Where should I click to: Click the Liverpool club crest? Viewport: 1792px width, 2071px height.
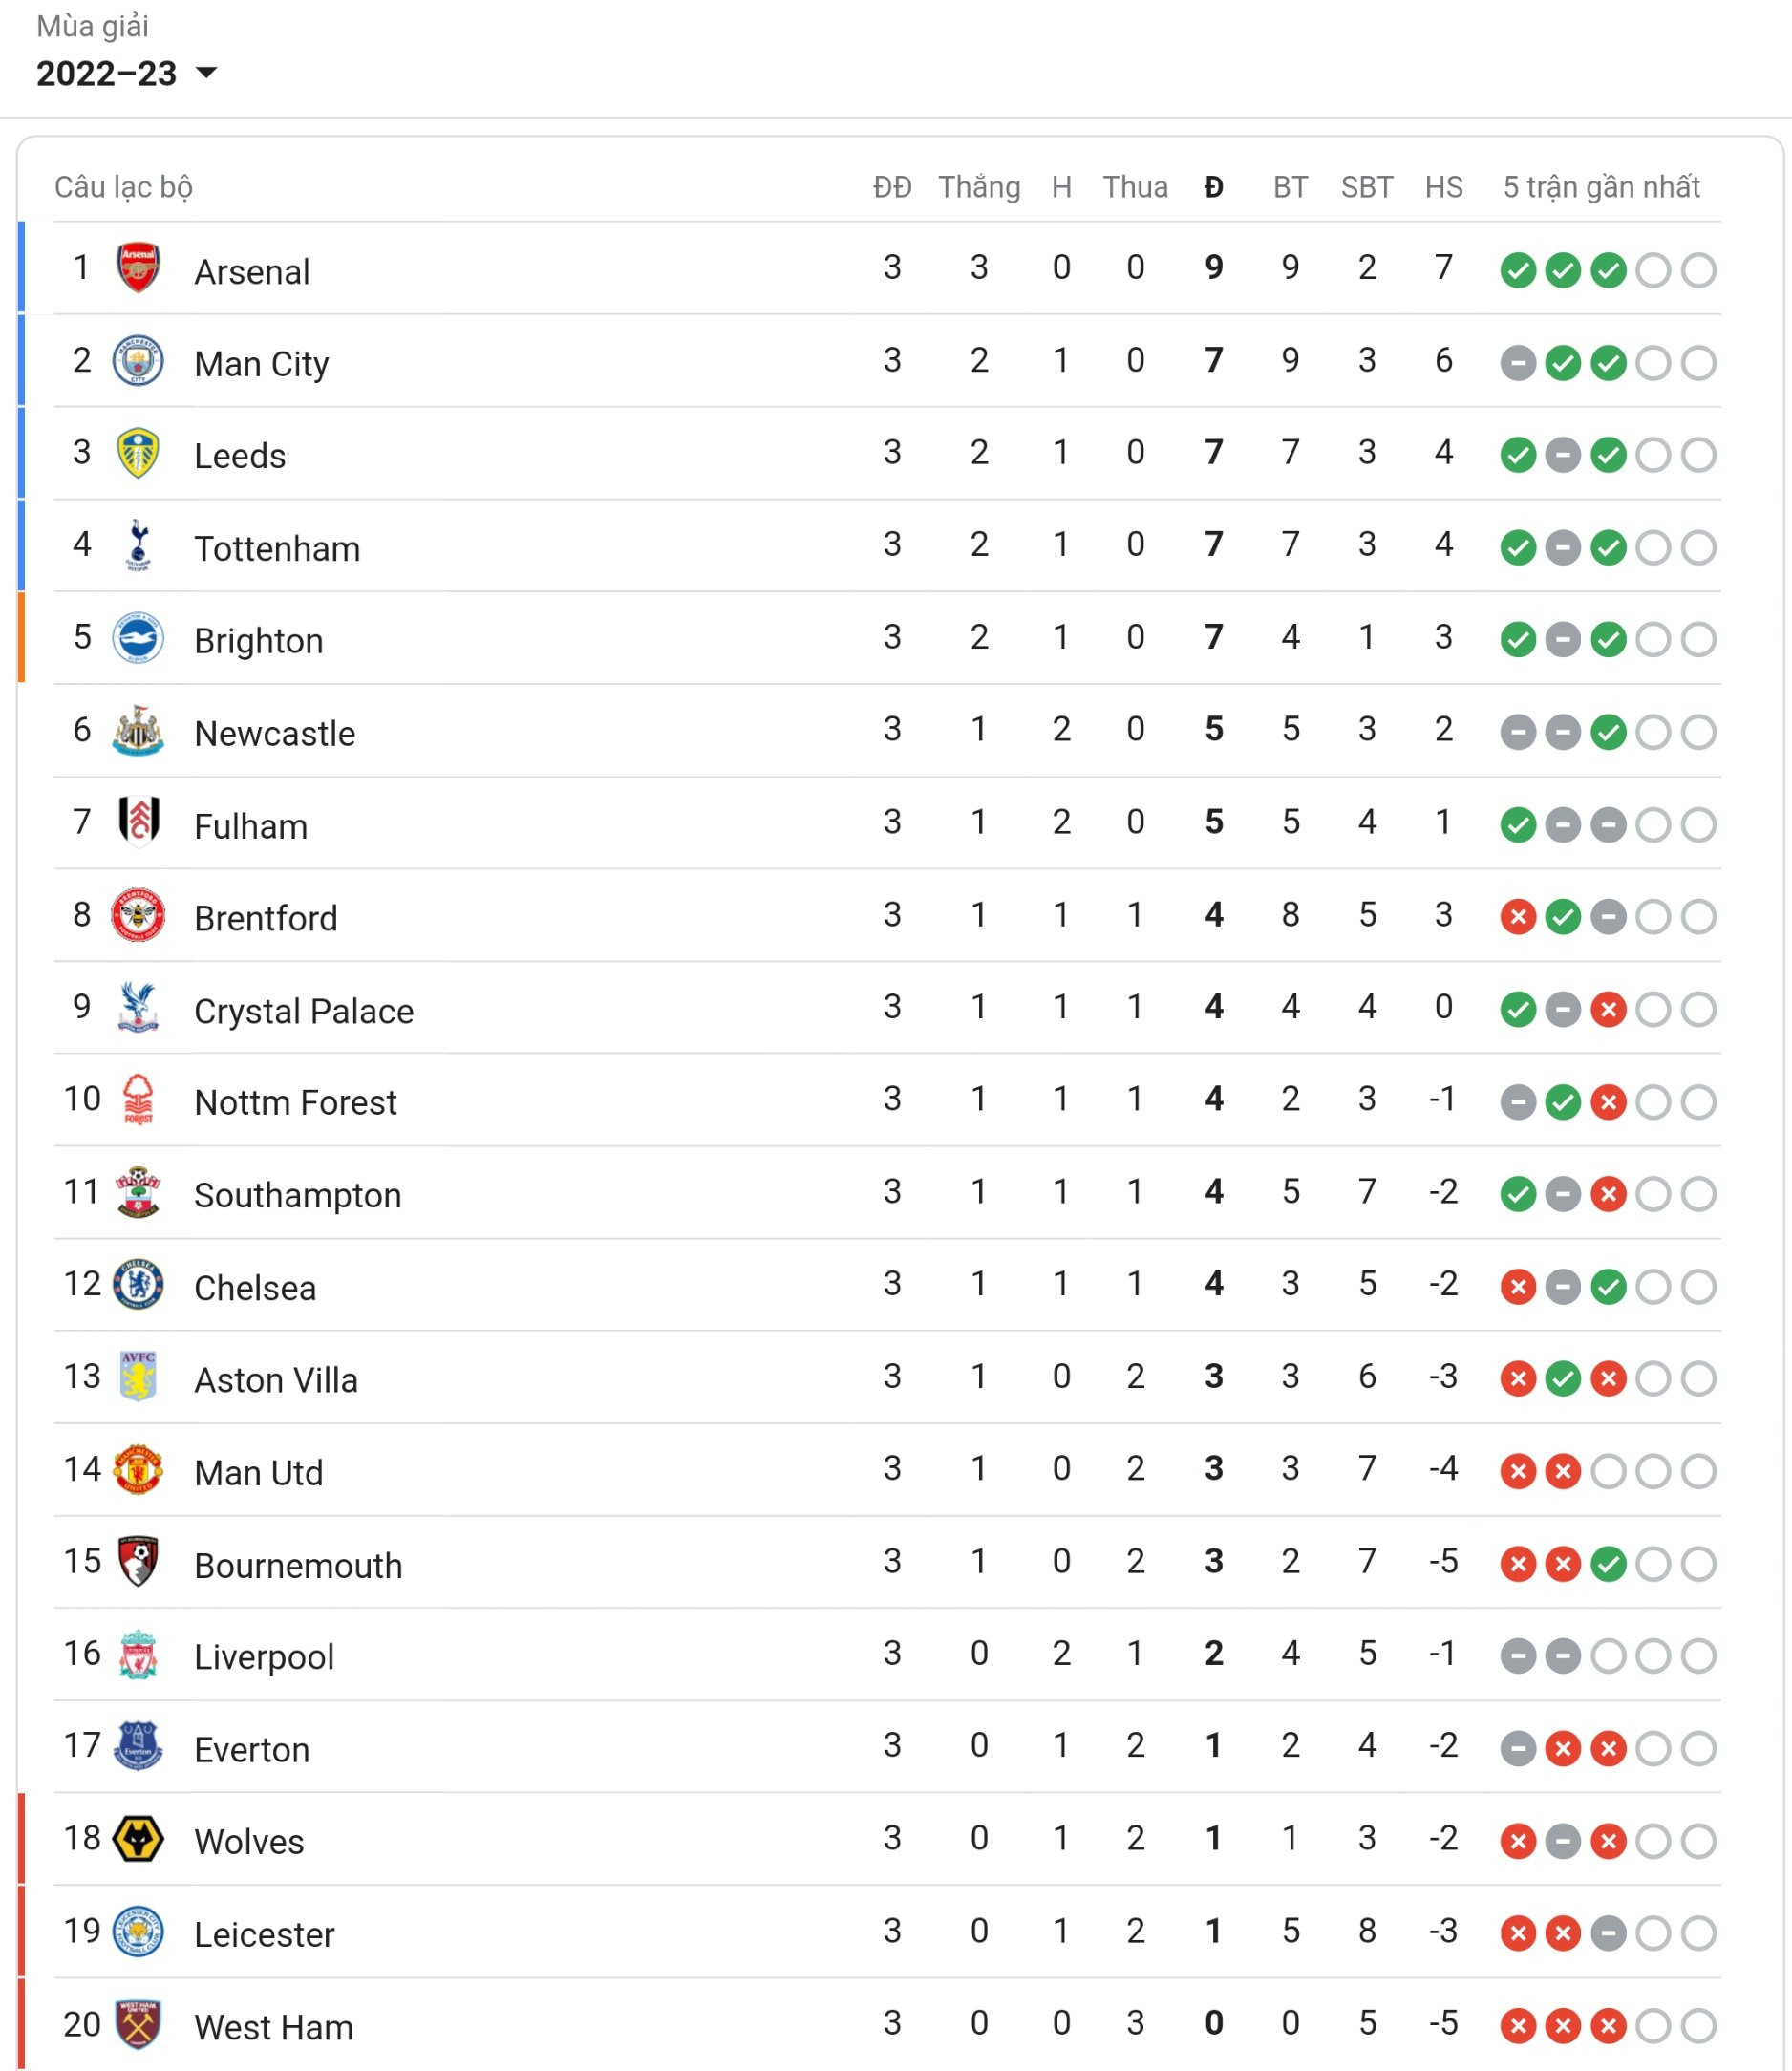coord(138,1655)
